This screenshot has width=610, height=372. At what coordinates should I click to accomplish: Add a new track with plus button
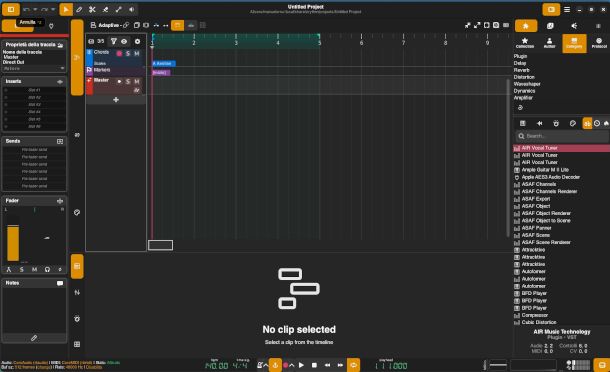[x=116, y=100]
